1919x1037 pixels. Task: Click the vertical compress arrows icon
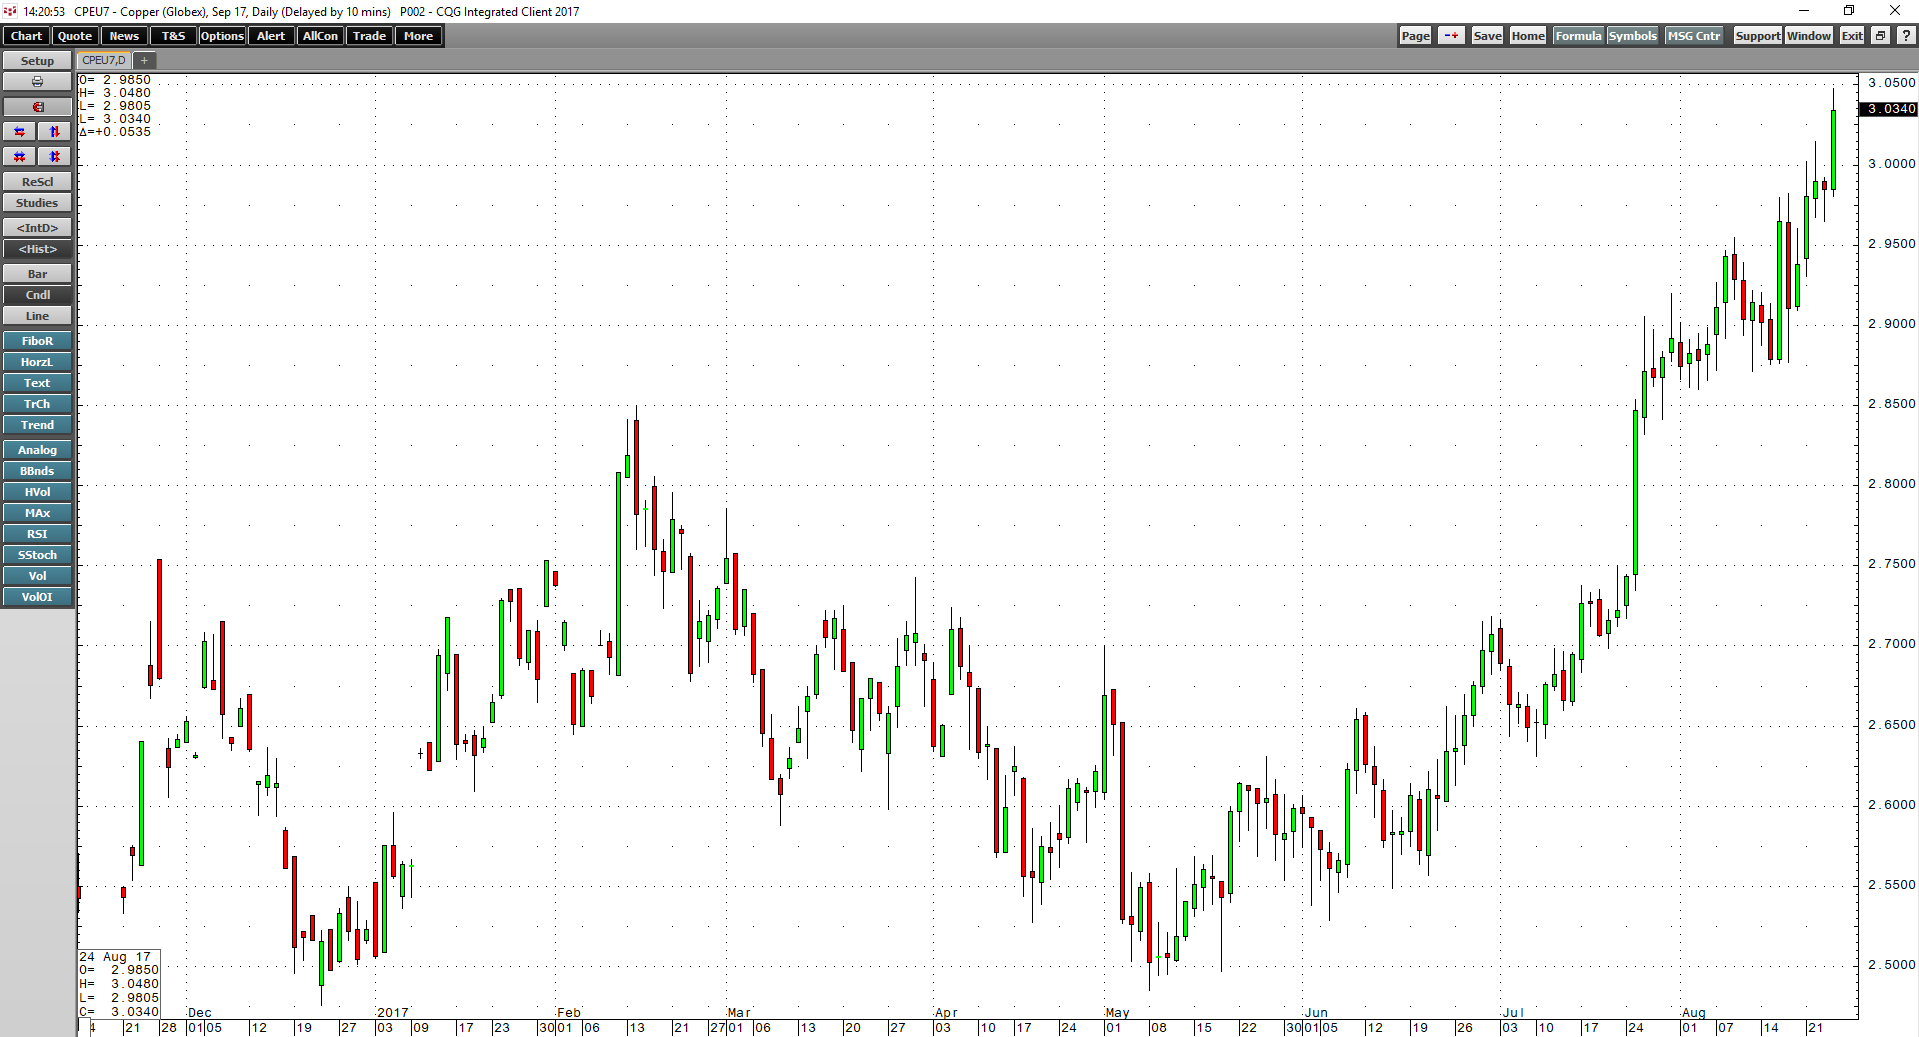(x=55, y=157)
